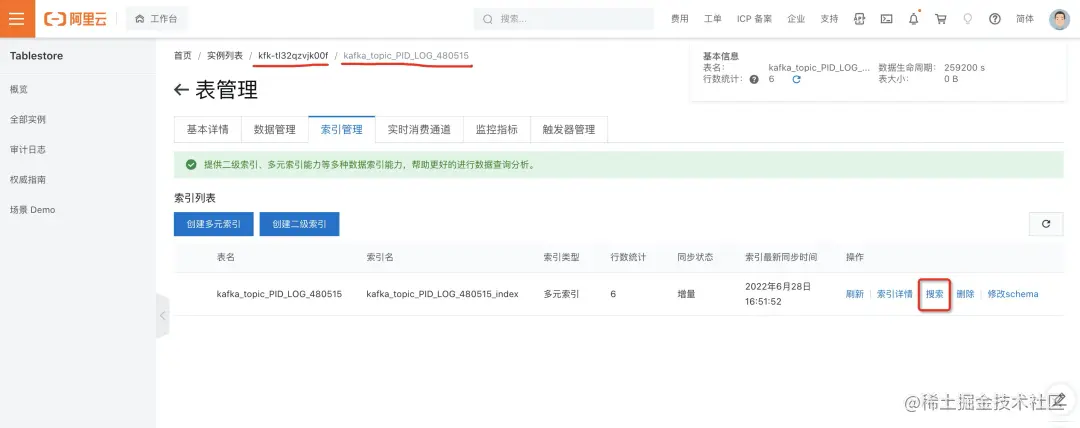
Task: Click 刷新 in the index row
Action: [854, 294]
